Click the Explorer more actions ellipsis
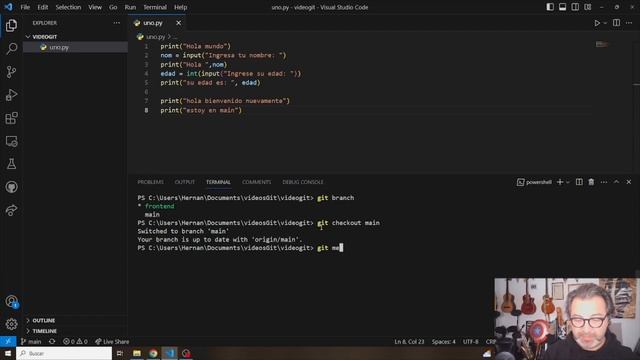 [x=117, y=23]
